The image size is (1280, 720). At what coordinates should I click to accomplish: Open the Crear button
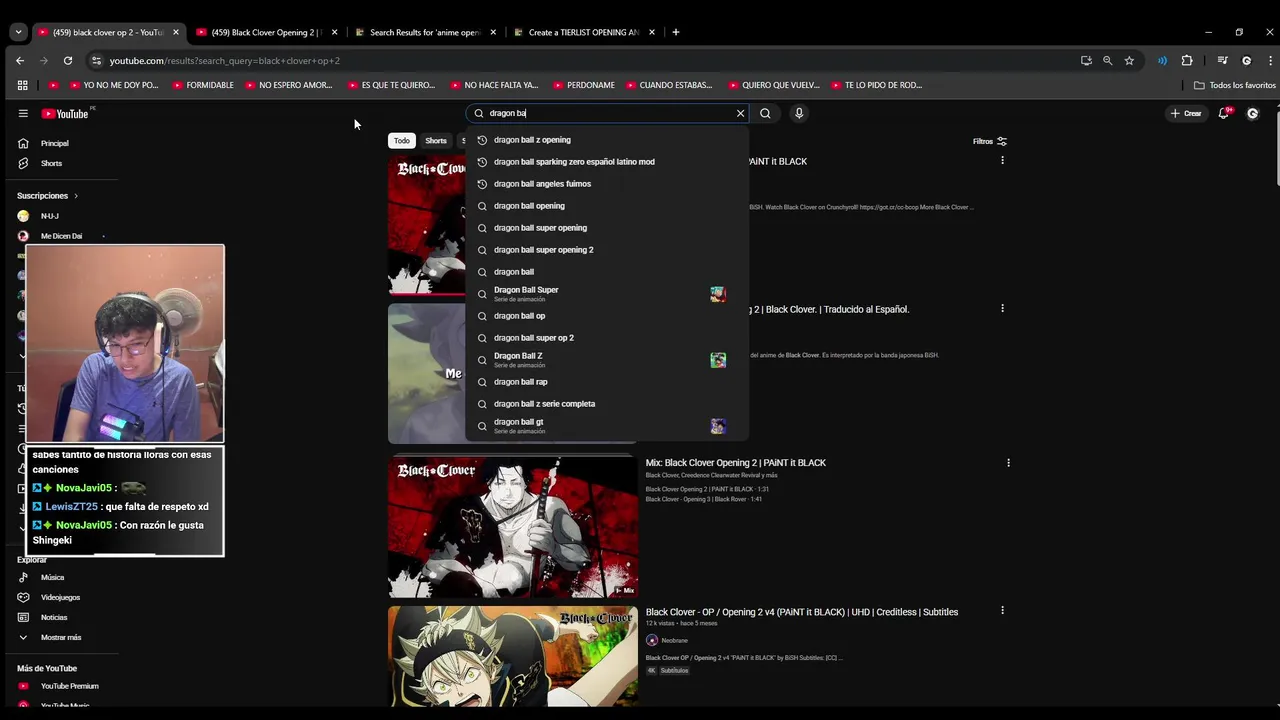pos(1186,113)
